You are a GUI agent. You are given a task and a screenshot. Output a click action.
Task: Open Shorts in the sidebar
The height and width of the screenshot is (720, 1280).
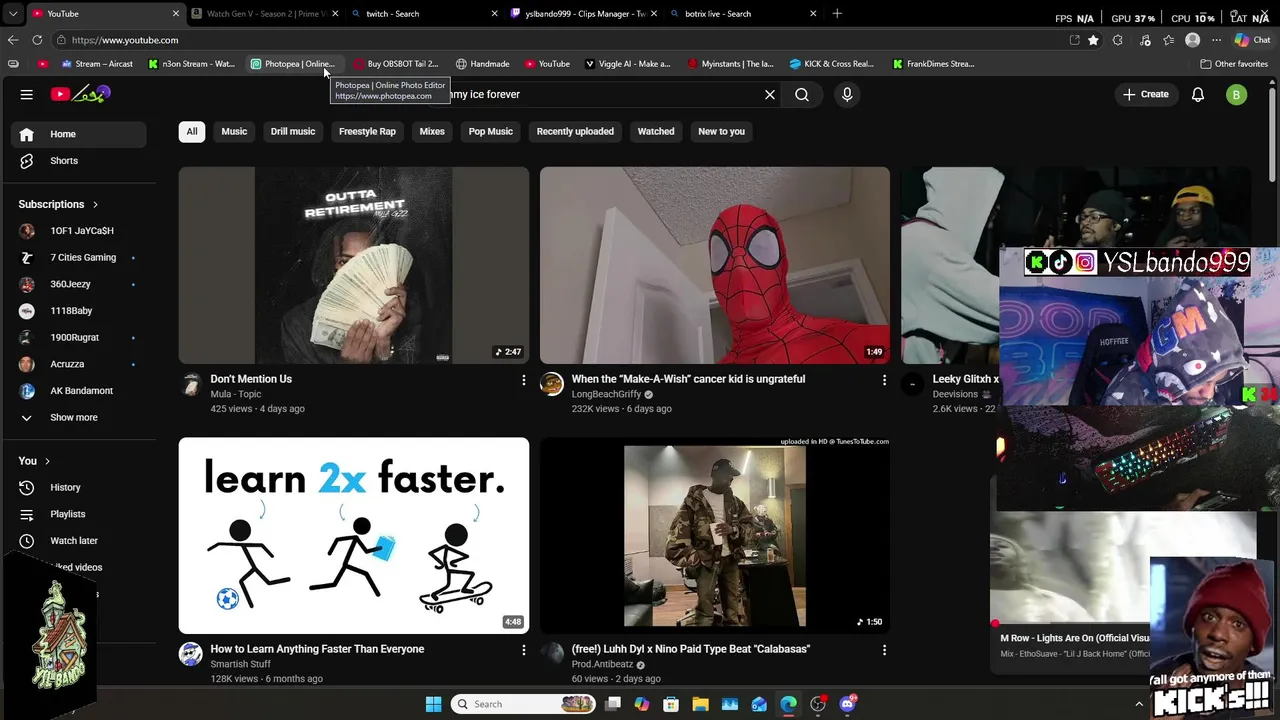pyautogui.click(x=78, y=161)
